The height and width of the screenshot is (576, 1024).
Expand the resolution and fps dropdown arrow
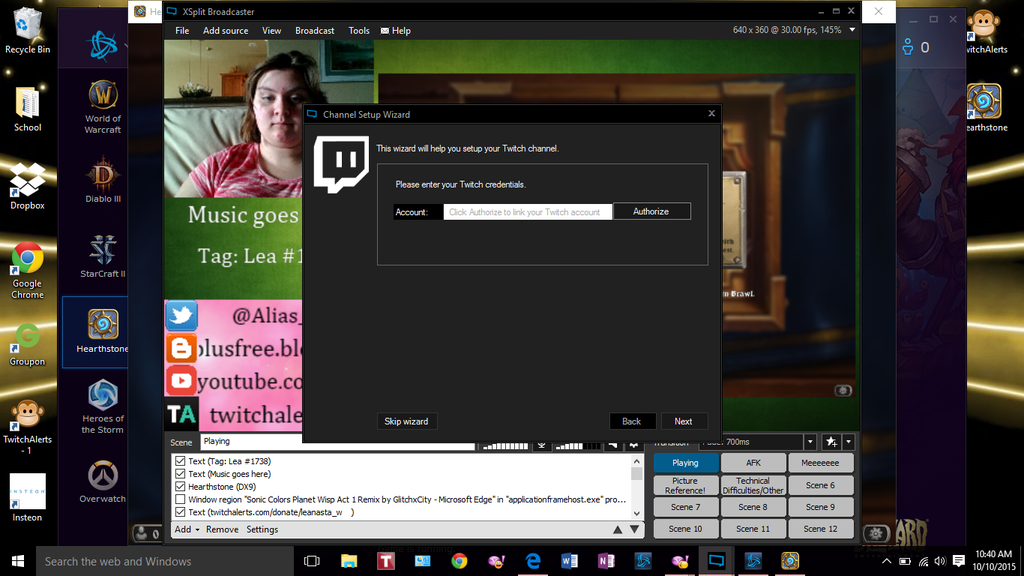pyautogui.click(x=852, y=30)
